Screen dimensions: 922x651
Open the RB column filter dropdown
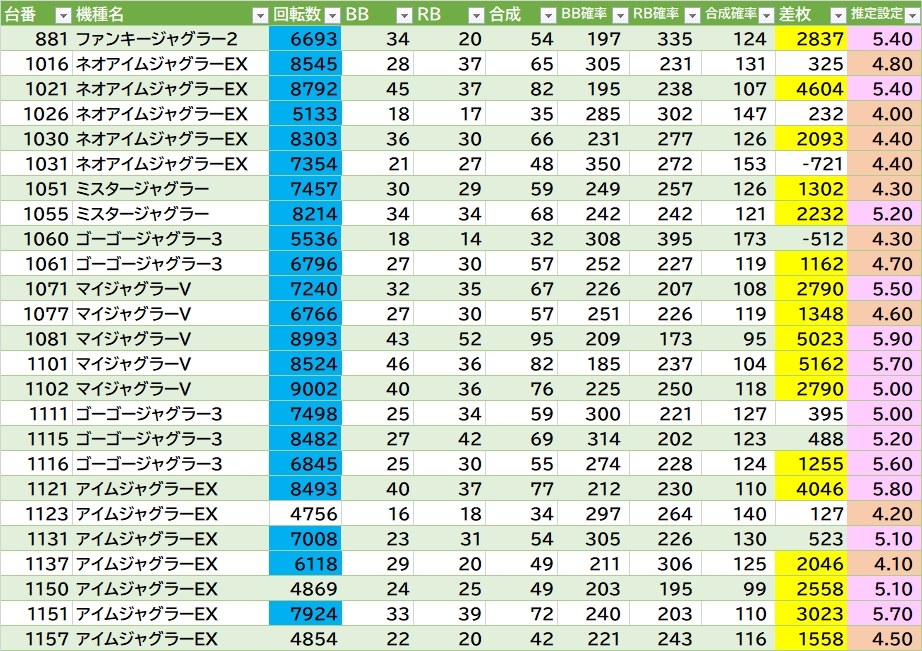pyautogui.click(x=476, y=15)
